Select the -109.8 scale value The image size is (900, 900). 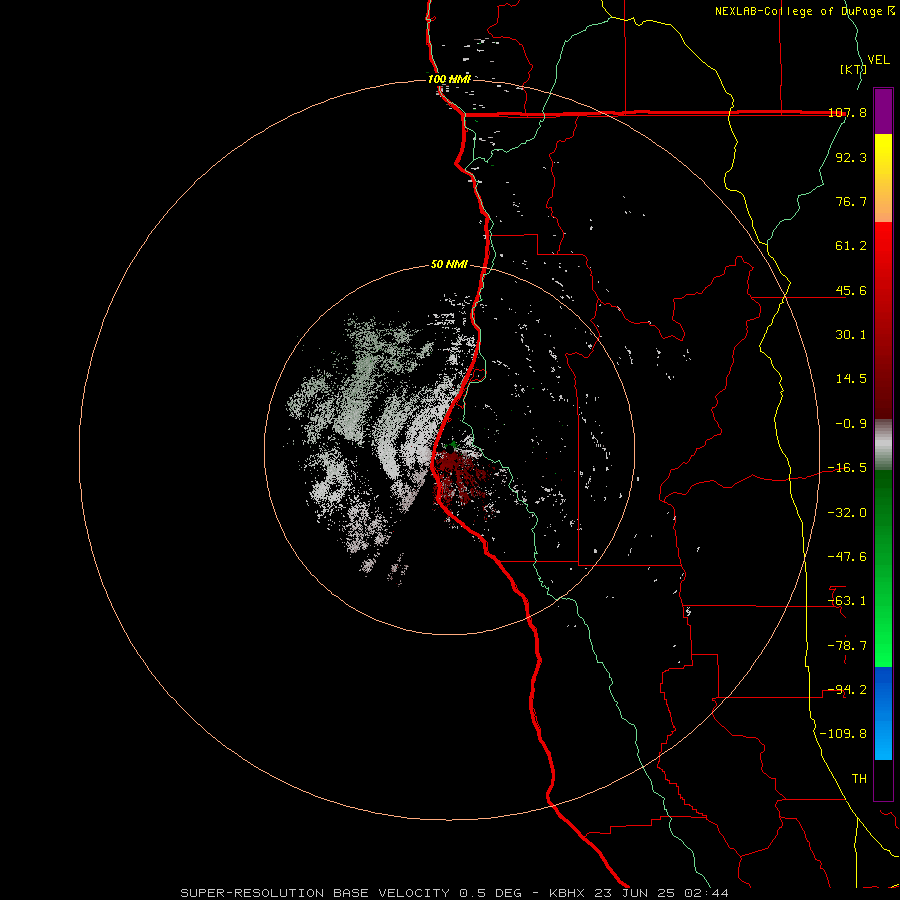(x=844, y=734)
